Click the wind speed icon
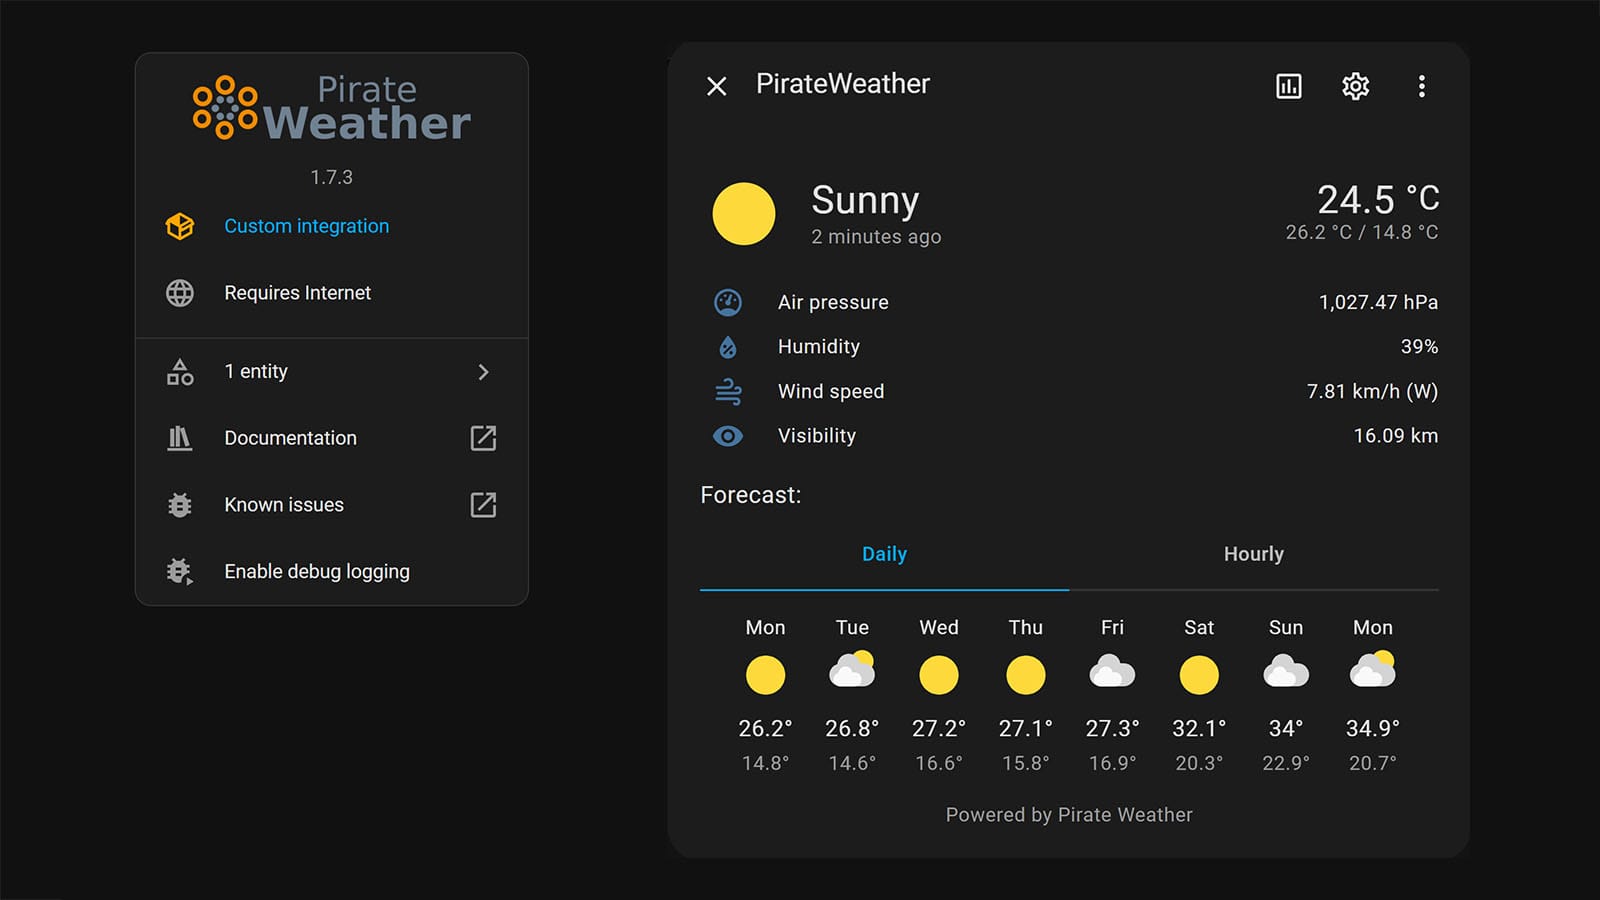Screen dimensions: 1600x900 pos(728,391)
